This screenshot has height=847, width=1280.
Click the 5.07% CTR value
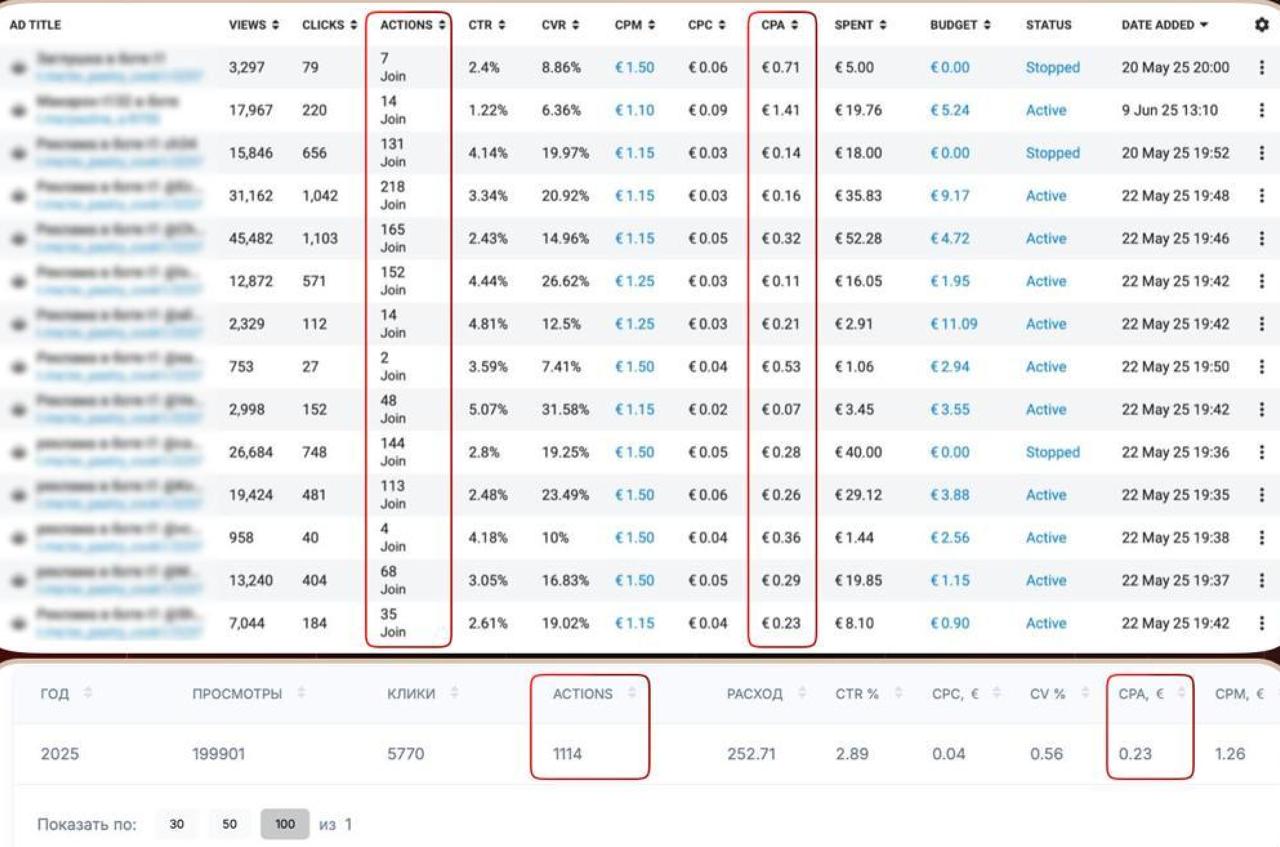click(488, 409)
